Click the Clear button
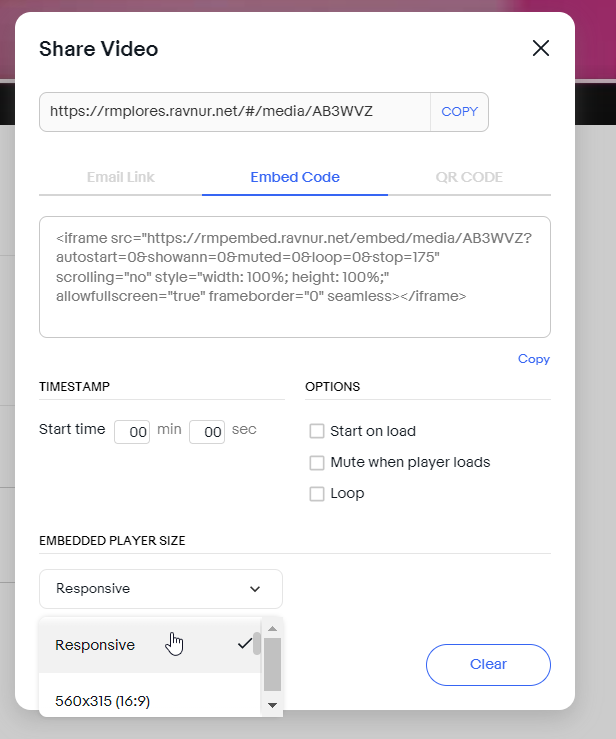Screen dimensions: 616x739 pyautogui.click(x=488, y=665)
